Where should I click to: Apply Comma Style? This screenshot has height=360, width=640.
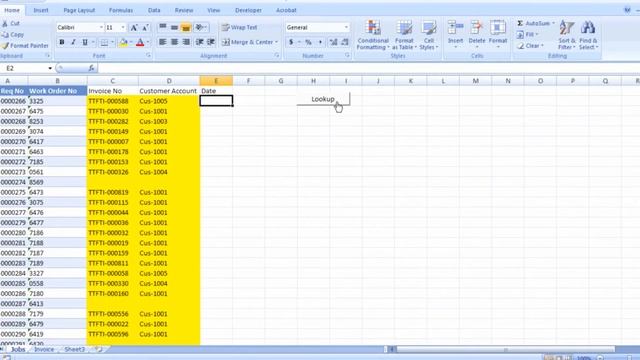320,42
